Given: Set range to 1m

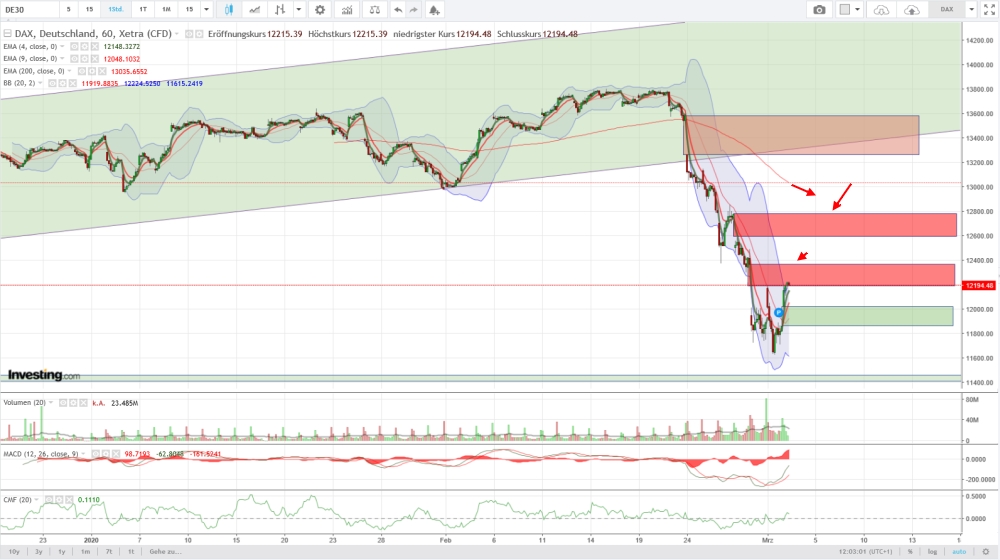Looking at the screenshot, I should pos(85,552).
